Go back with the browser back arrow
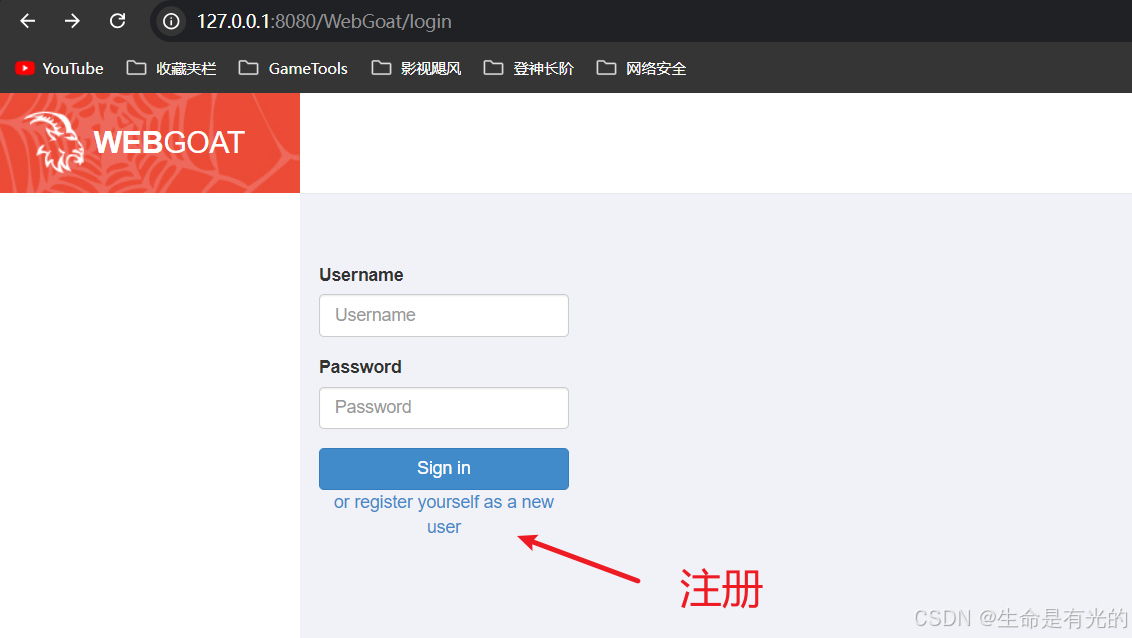The height and width of the screenshot is (638, 1132). pos(27,21)
